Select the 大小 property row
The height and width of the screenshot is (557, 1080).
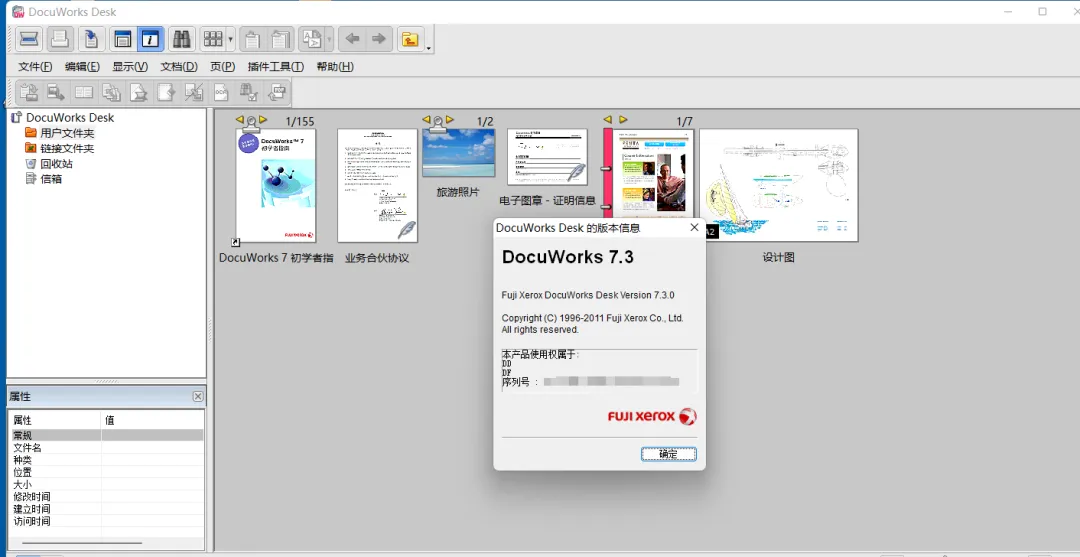(x=107, y=484)
